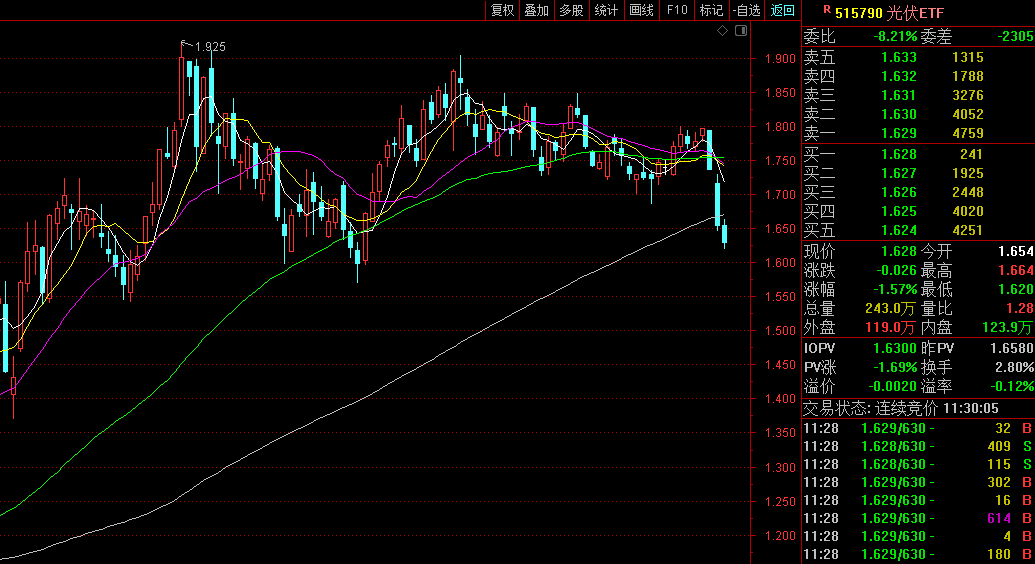The image size is (1035, 564).
Task: Open the 多股 multi-stock view
Action: 572,10
